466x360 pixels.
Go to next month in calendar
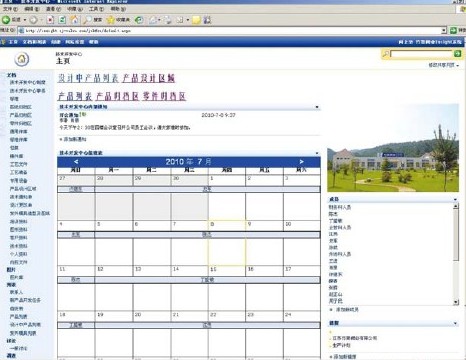[301, 162]
